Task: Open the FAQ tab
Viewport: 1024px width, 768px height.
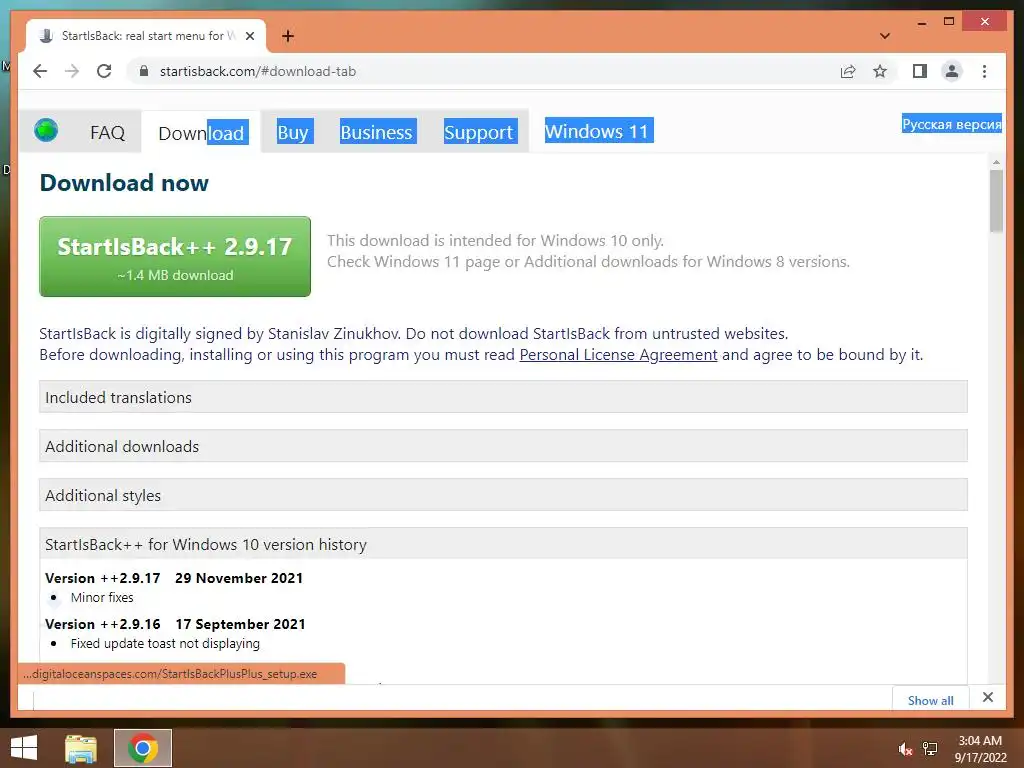Action: [107, 133]
